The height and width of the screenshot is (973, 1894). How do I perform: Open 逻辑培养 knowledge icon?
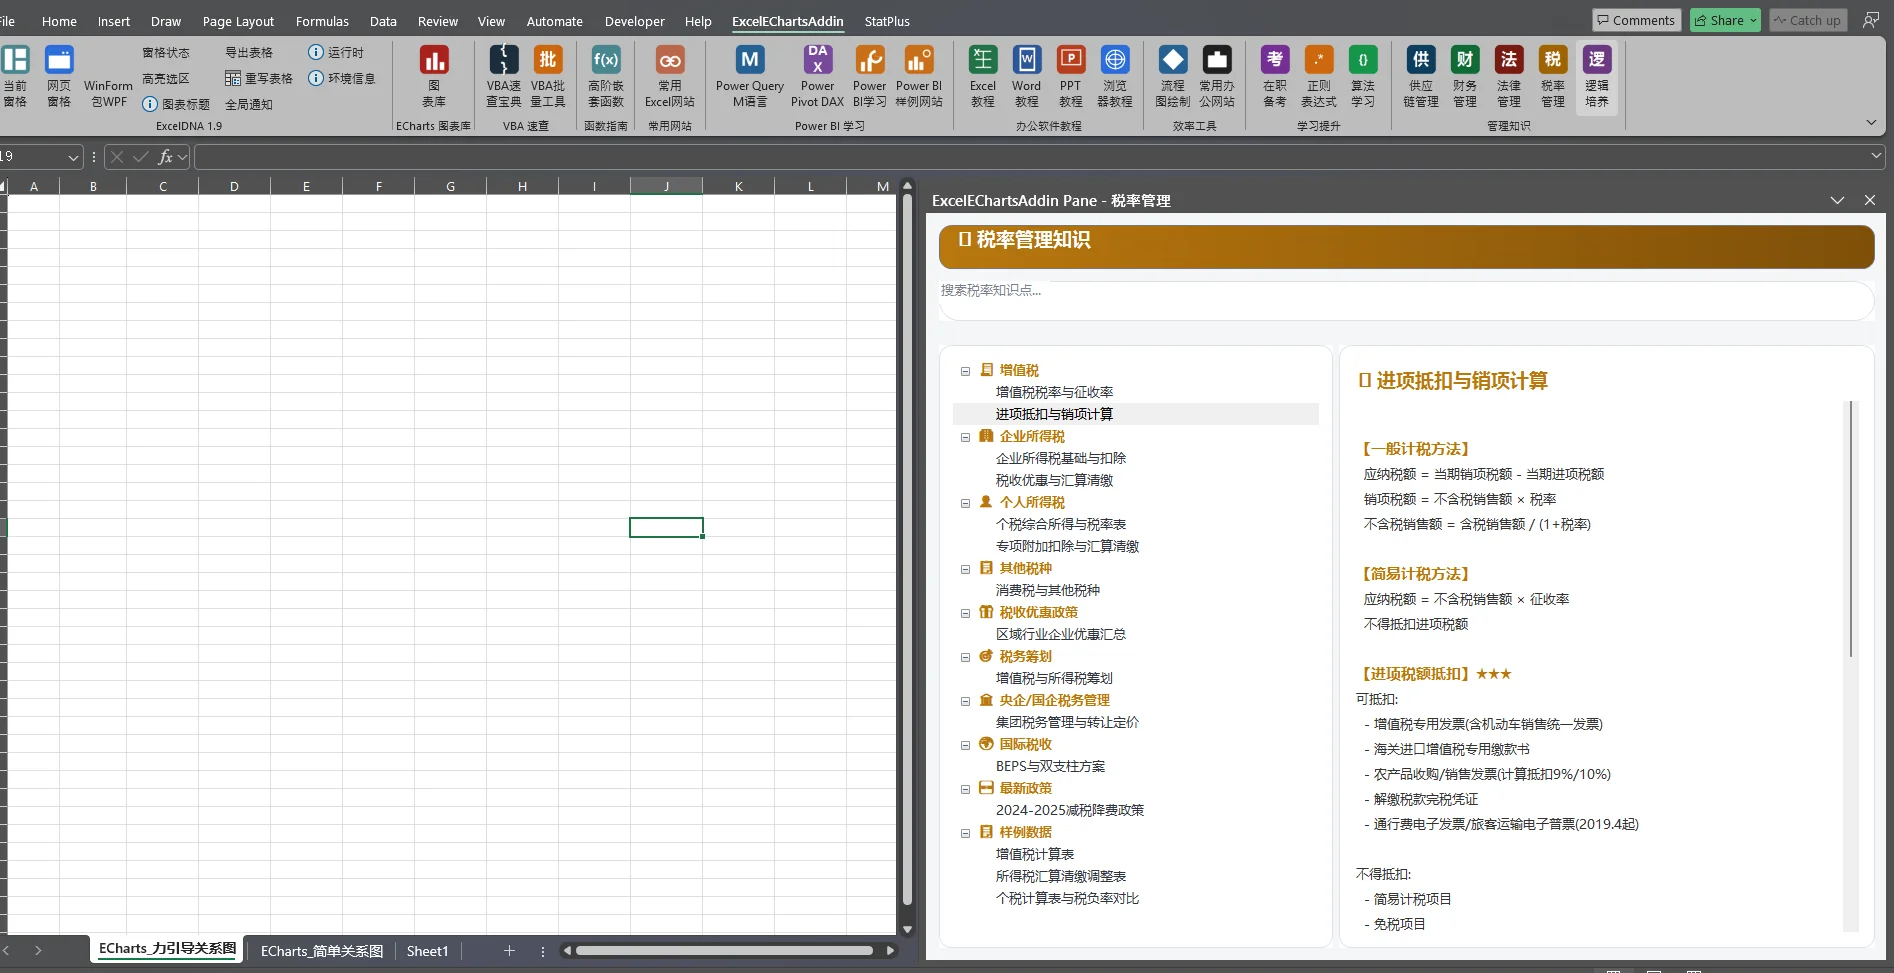coord(1596,76)
